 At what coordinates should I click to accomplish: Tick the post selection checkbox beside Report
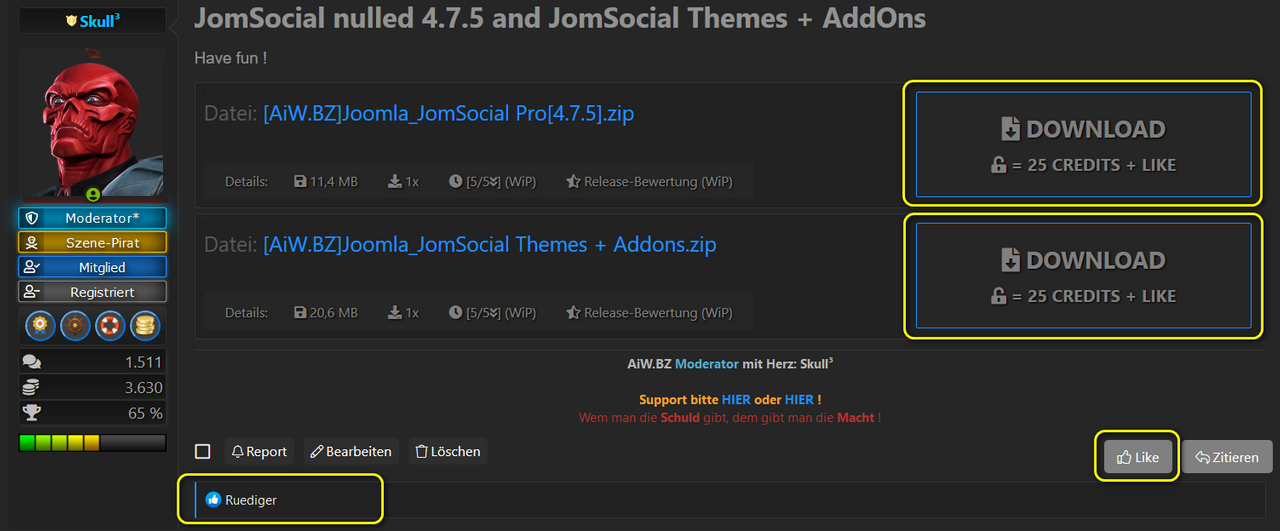click(x=203, y=452)
